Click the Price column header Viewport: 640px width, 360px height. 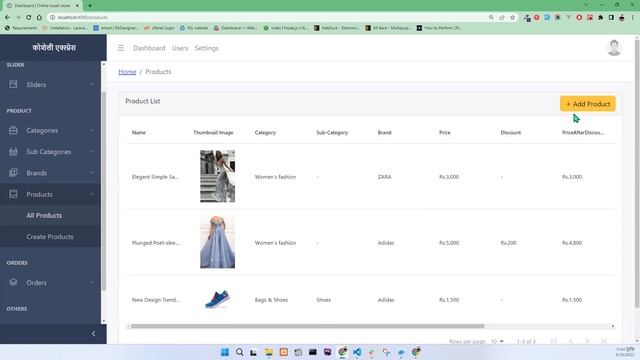point(444,132)
